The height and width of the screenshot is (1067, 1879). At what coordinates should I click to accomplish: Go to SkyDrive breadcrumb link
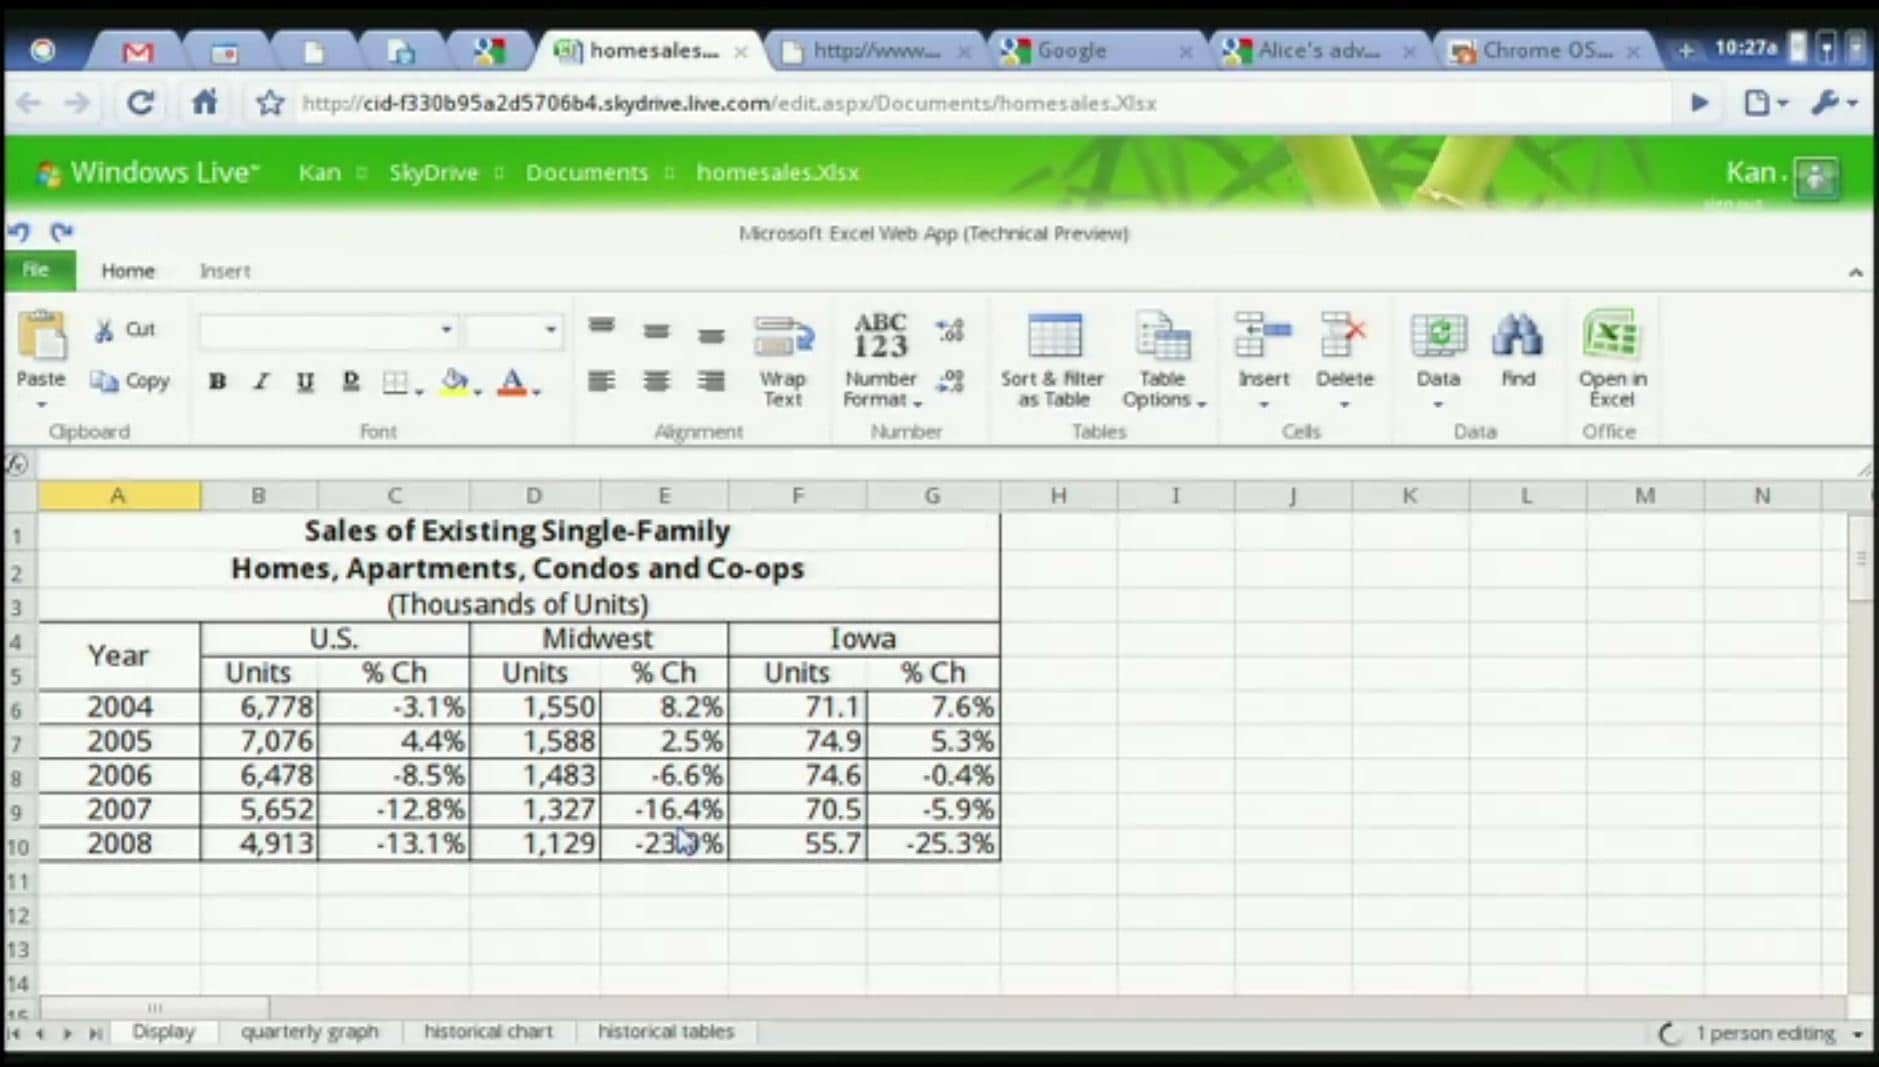[x=433, y=173]
